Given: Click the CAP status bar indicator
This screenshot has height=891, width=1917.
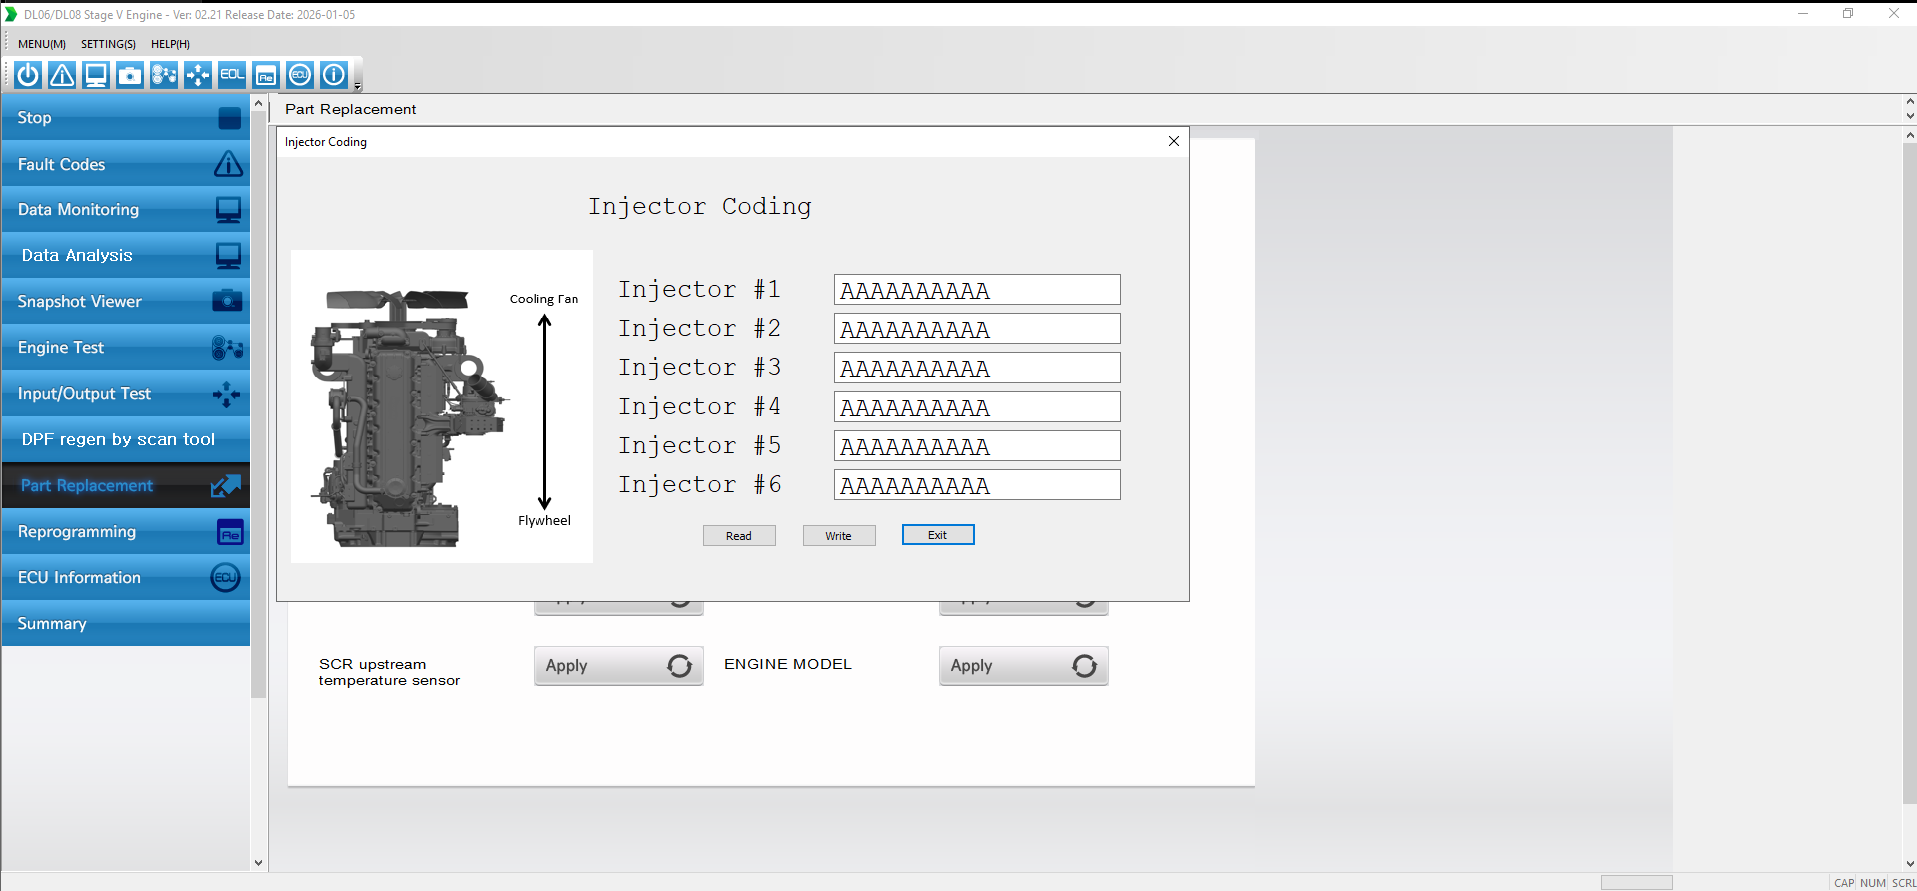Looking at the screenshot, I should 1844,883.
